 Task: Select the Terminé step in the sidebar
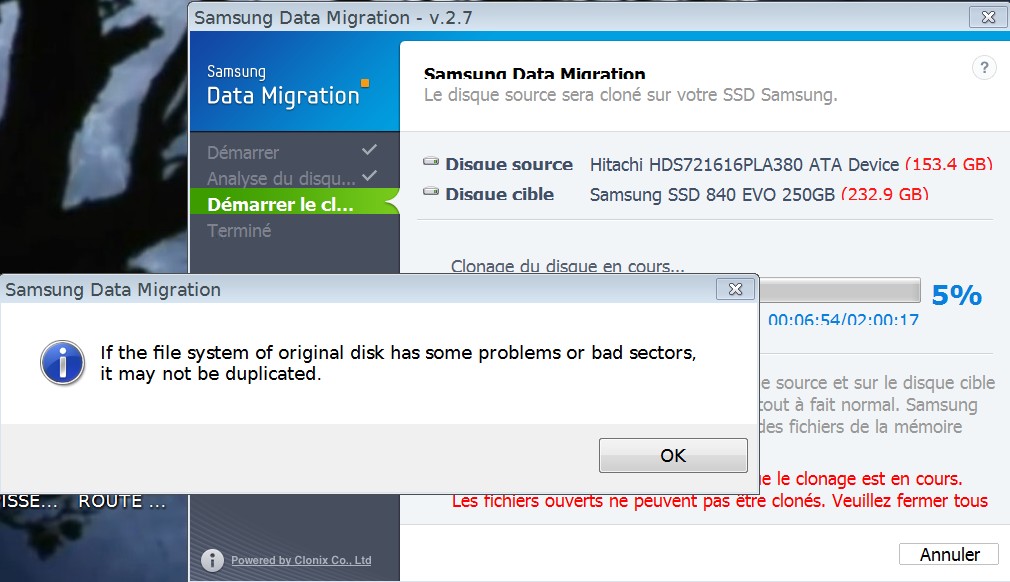(x=239, y=231)
